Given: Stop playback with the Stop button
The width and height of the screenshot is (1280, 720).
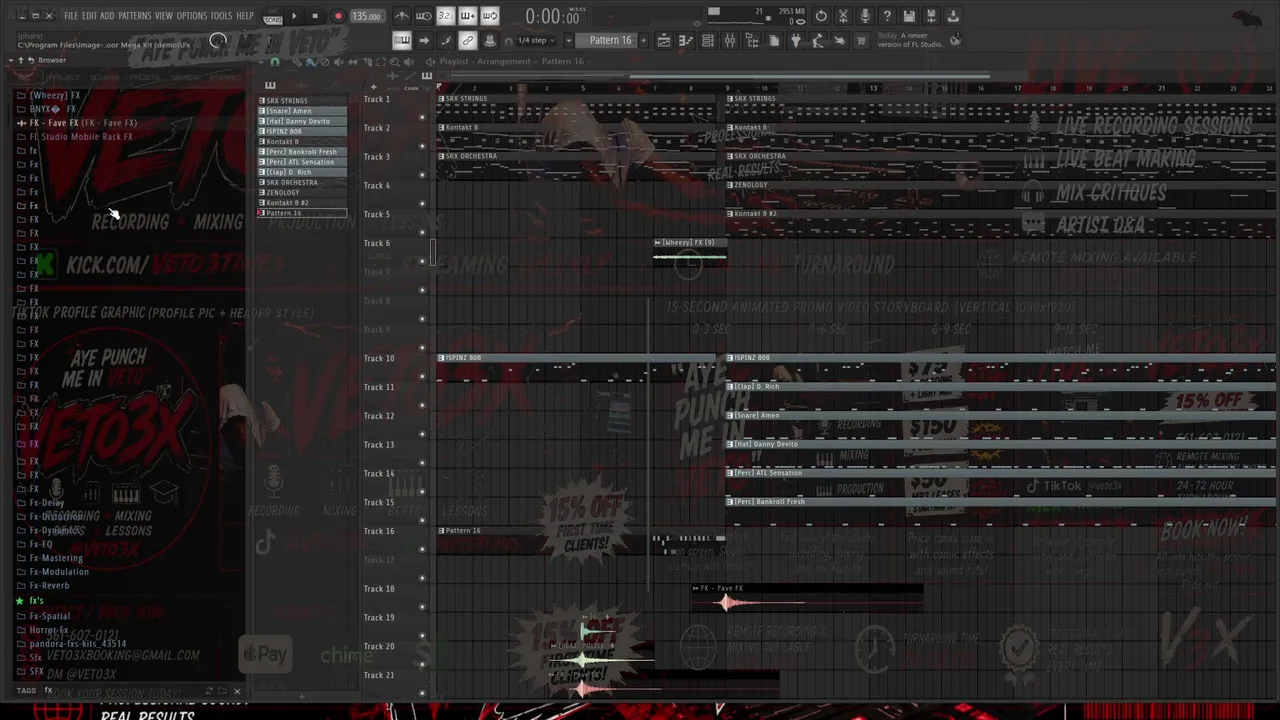Looking at the screenshot, I should 315,16.
